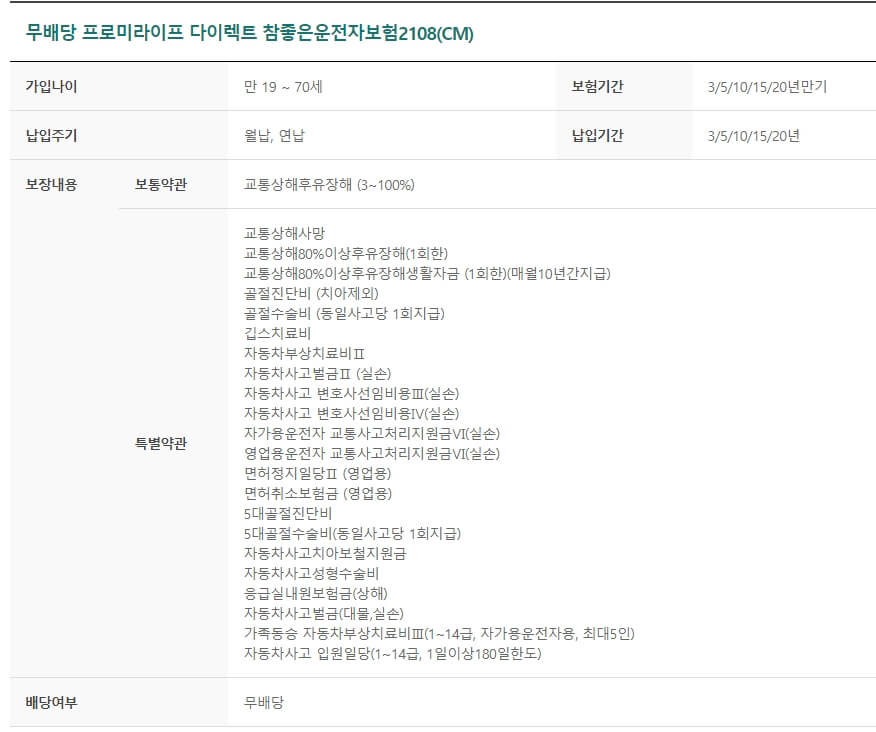
Task: Select 골절수술비 (동일사고당 1회지급) line
Action: coord(344,314)
